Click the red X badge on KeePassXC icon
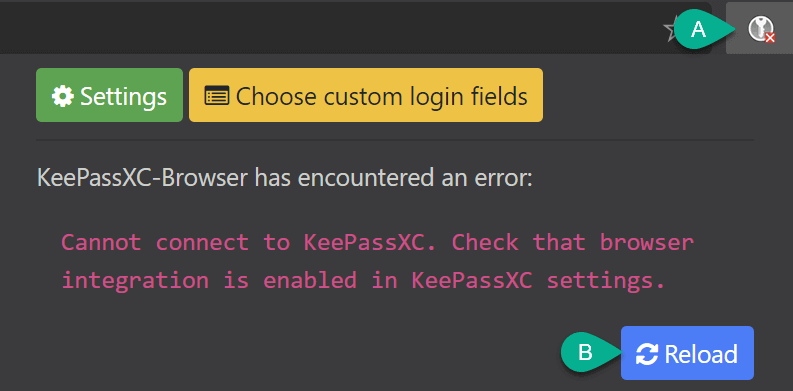The image size is (793, 391). 770,38
